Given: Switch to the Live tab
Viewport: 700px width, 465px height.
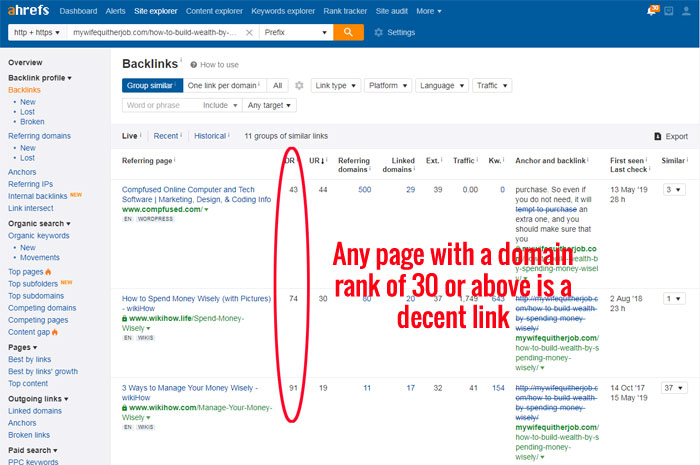Looking at the screenshot, I should (129, 136).
